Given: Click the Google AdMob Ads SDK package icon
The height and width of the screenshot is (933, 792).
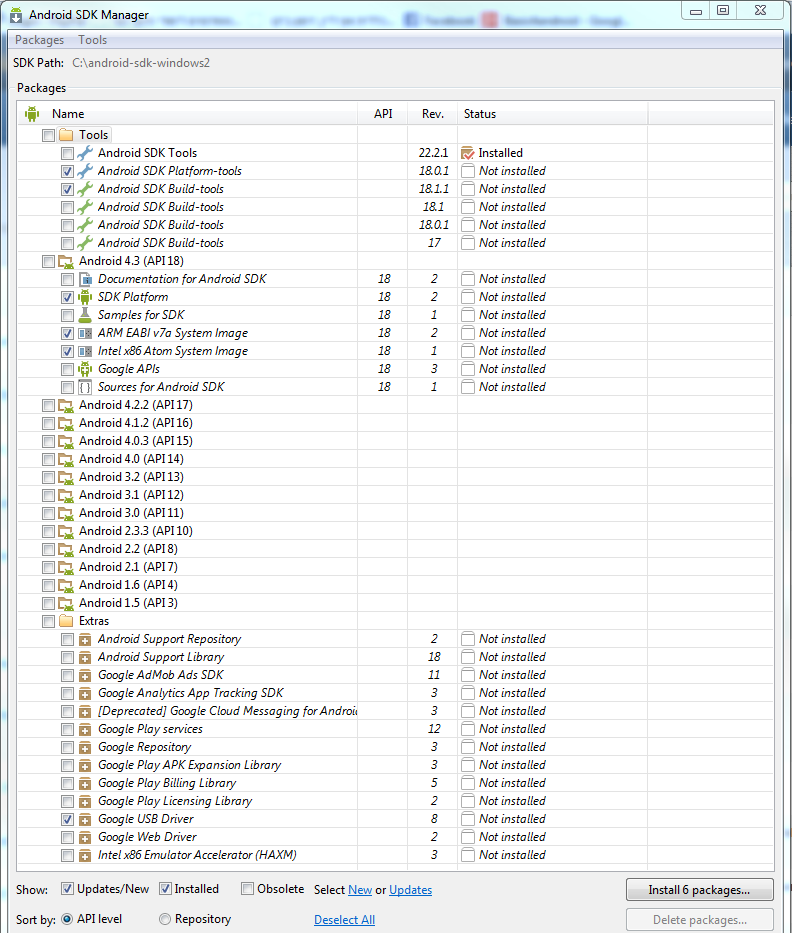Looking at the screenshot, I should click(x=85, y=675).
